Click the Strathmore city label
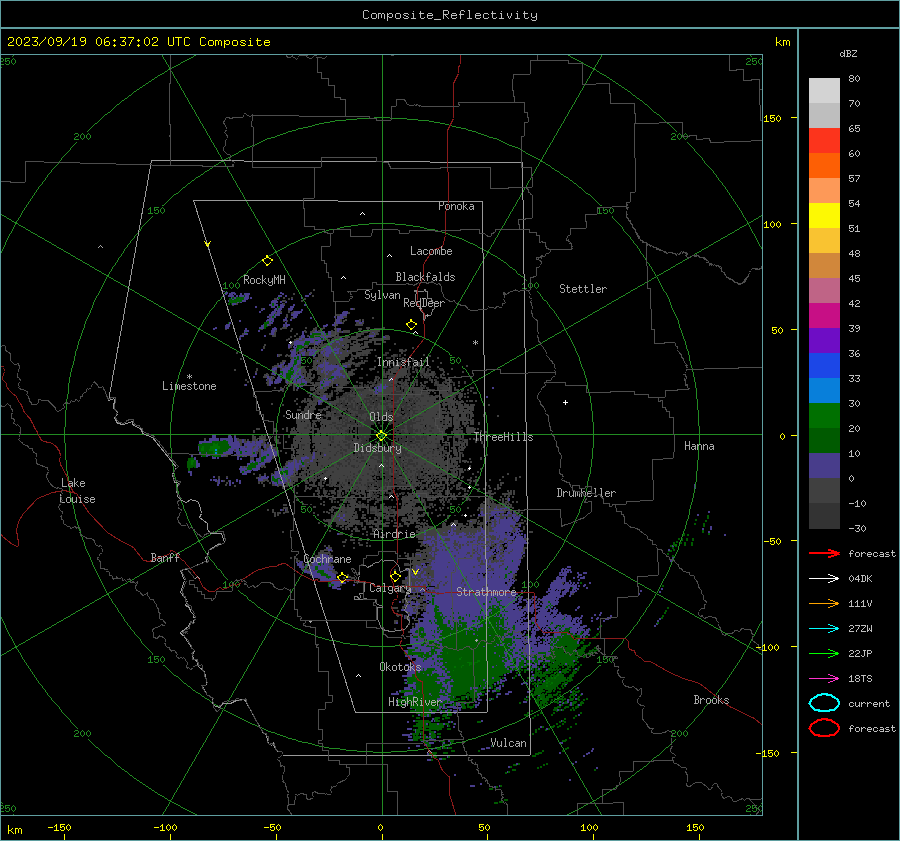Screen dimensions: 900x841 (486, 592)
